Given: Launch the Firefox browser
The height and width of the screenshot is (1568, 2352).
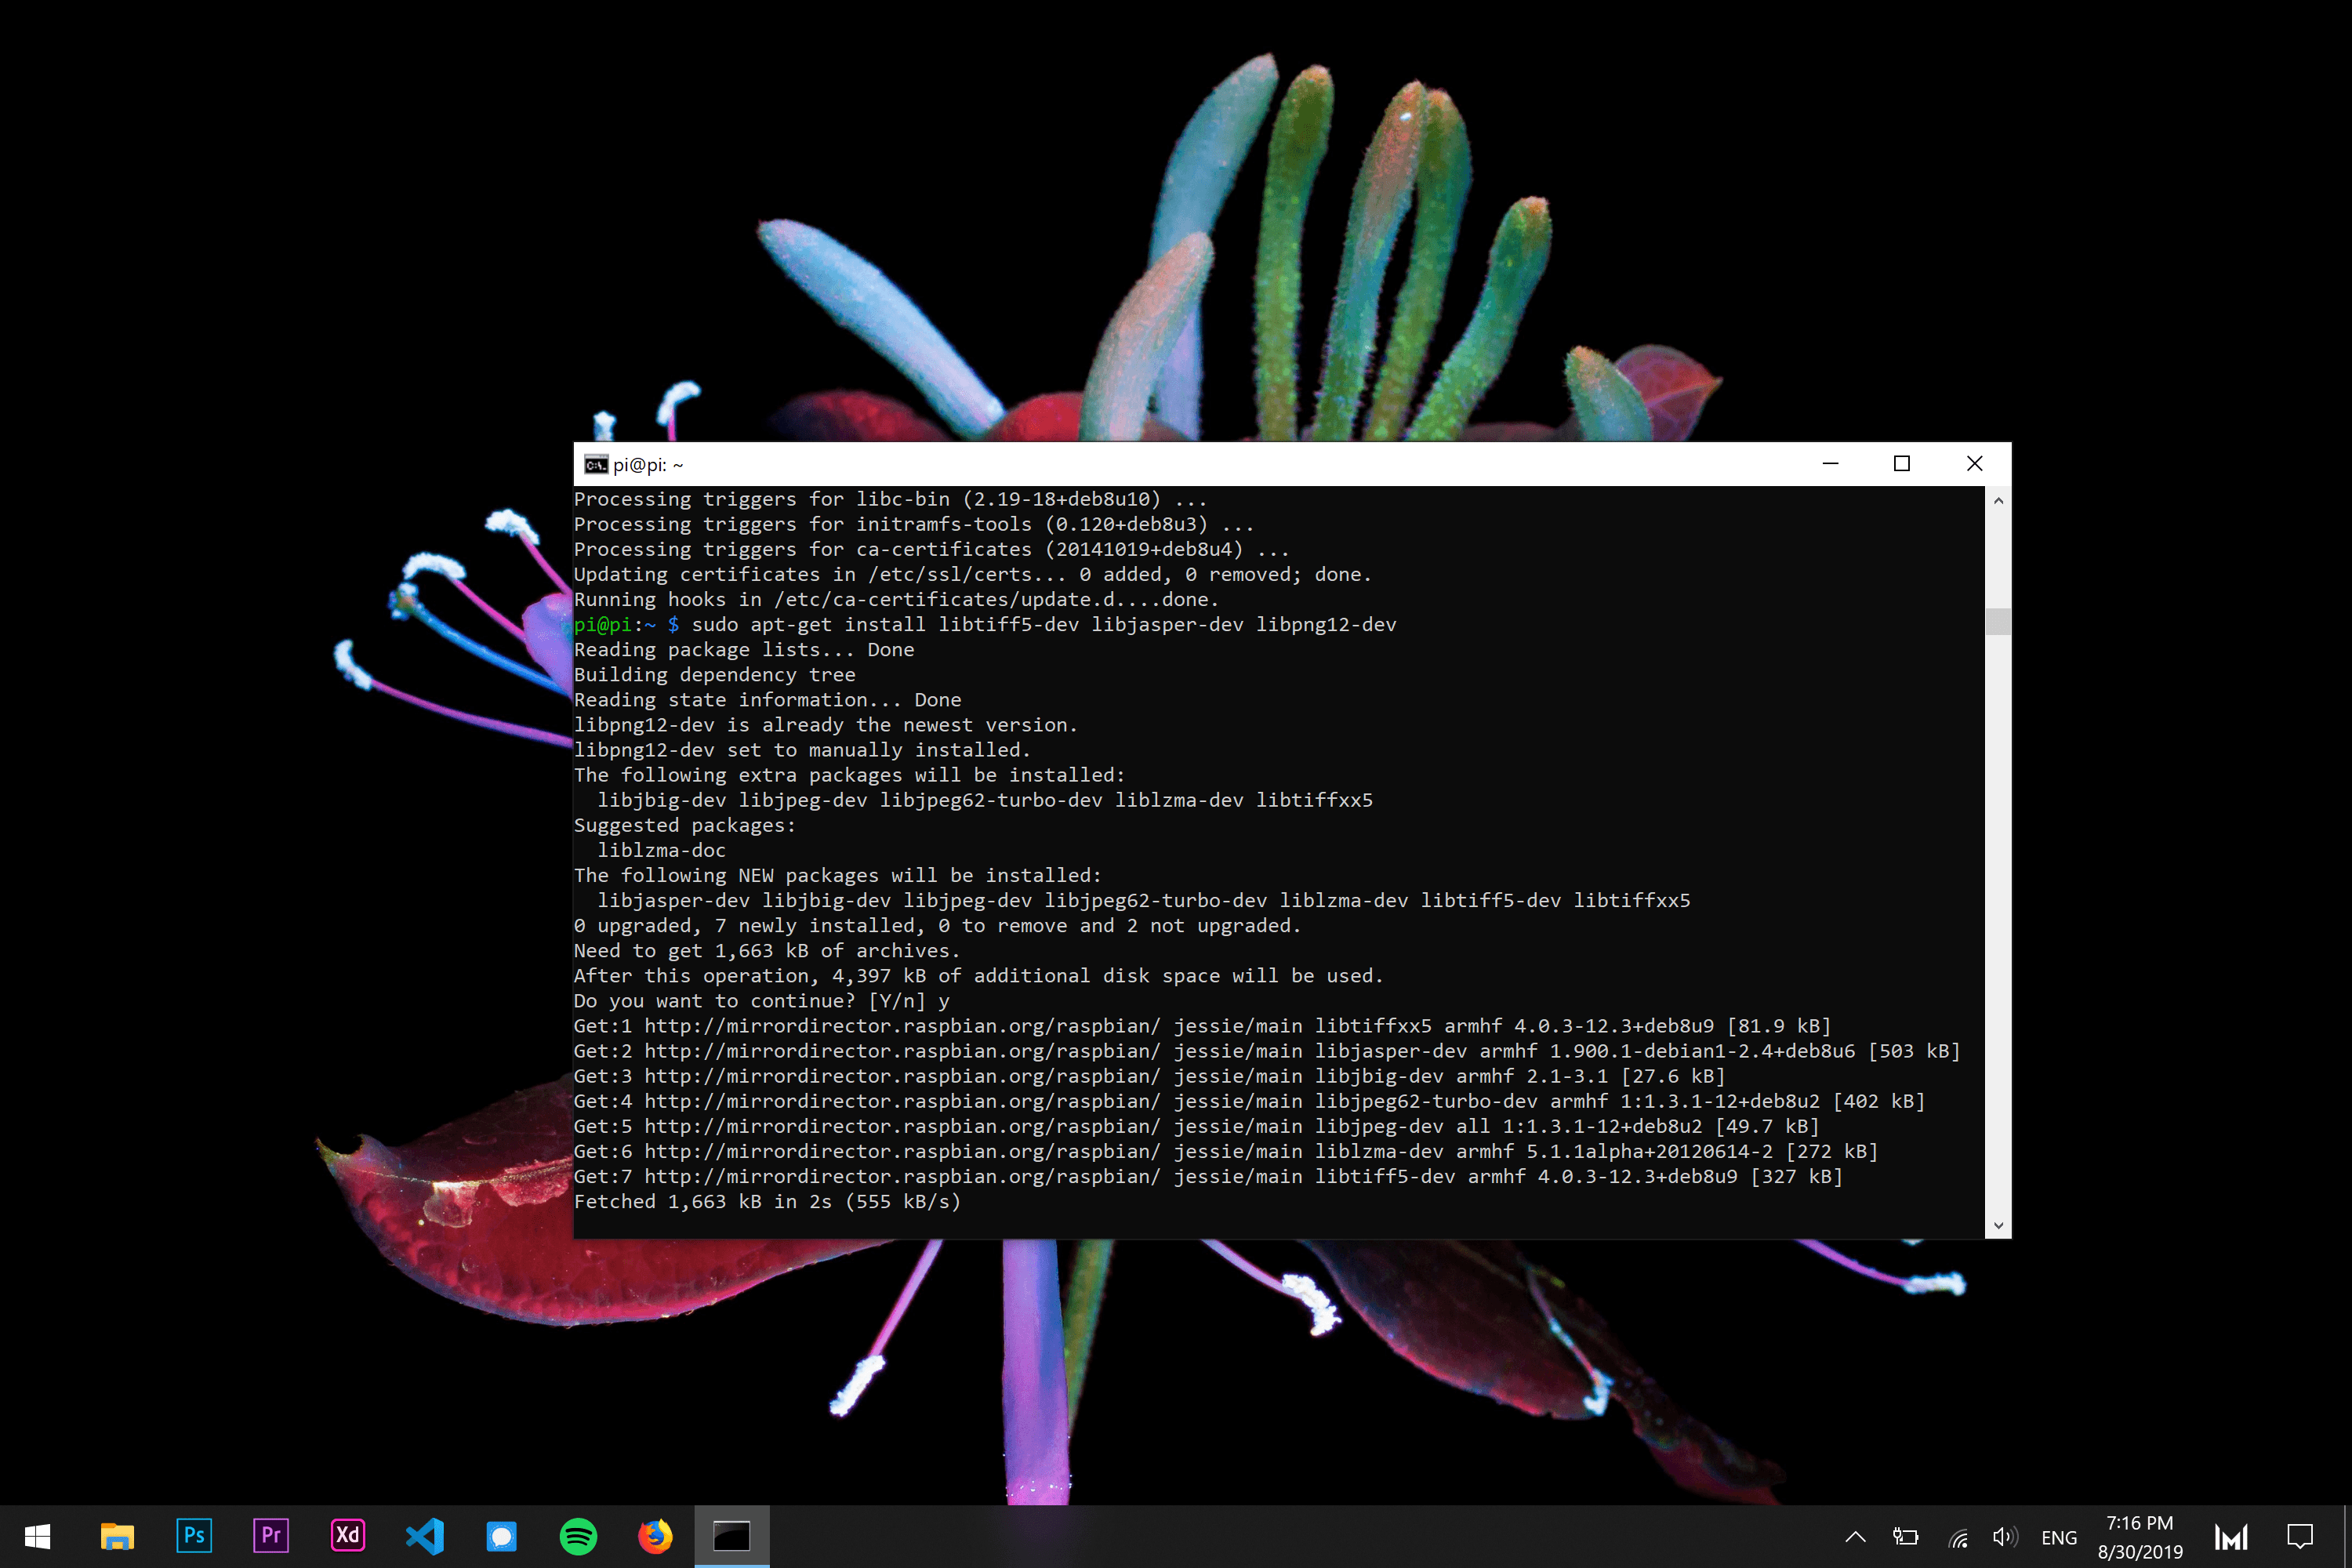Looking at the screenshot, I should (x=655, y=1536).
